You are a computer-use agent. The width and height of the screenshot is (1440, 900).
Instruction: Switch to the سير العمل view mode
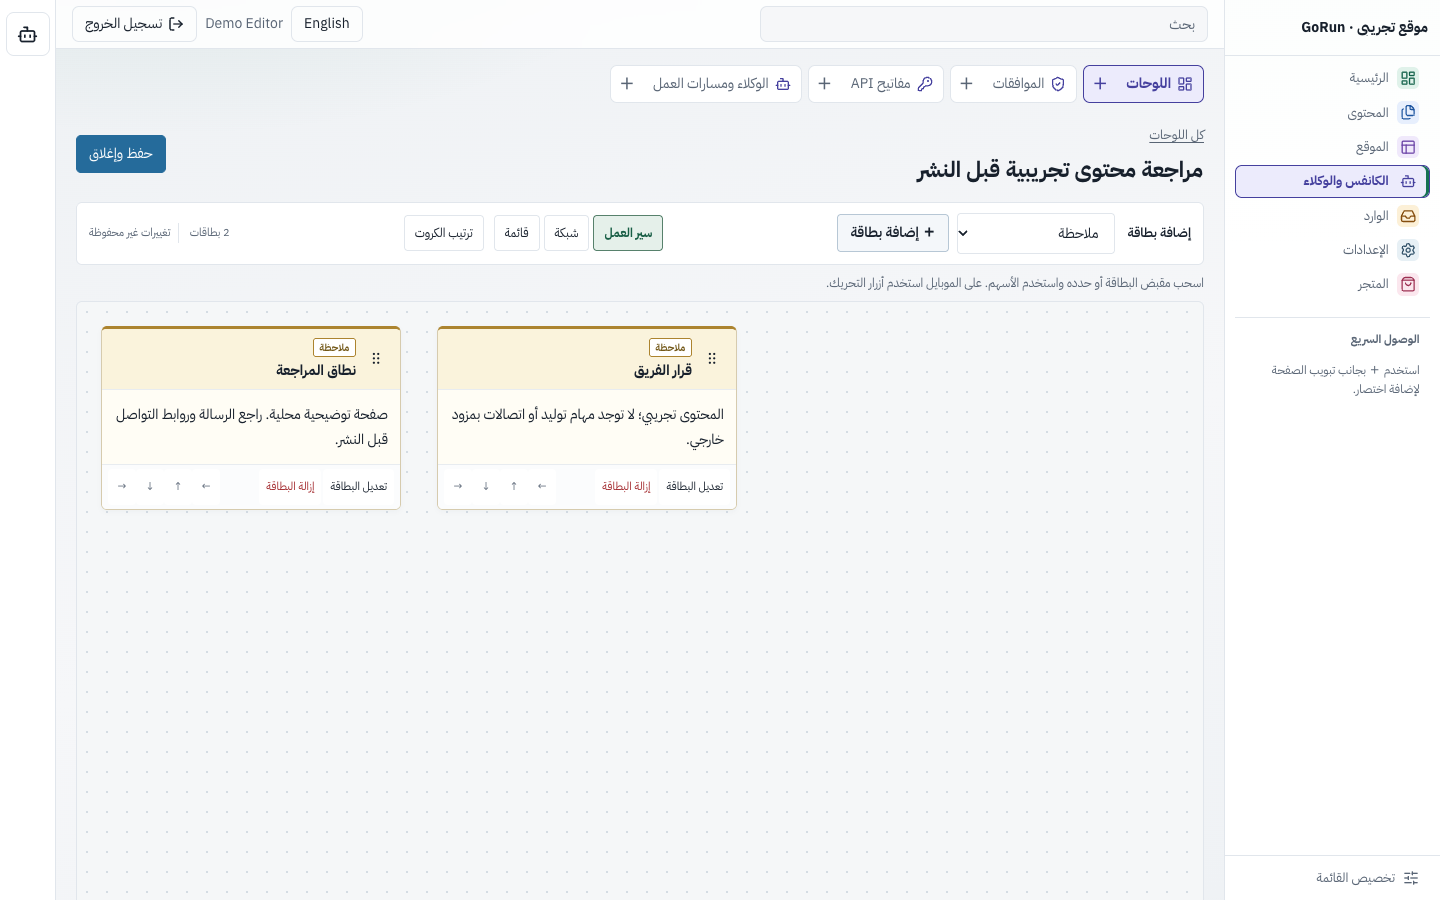tap(628, 233)
